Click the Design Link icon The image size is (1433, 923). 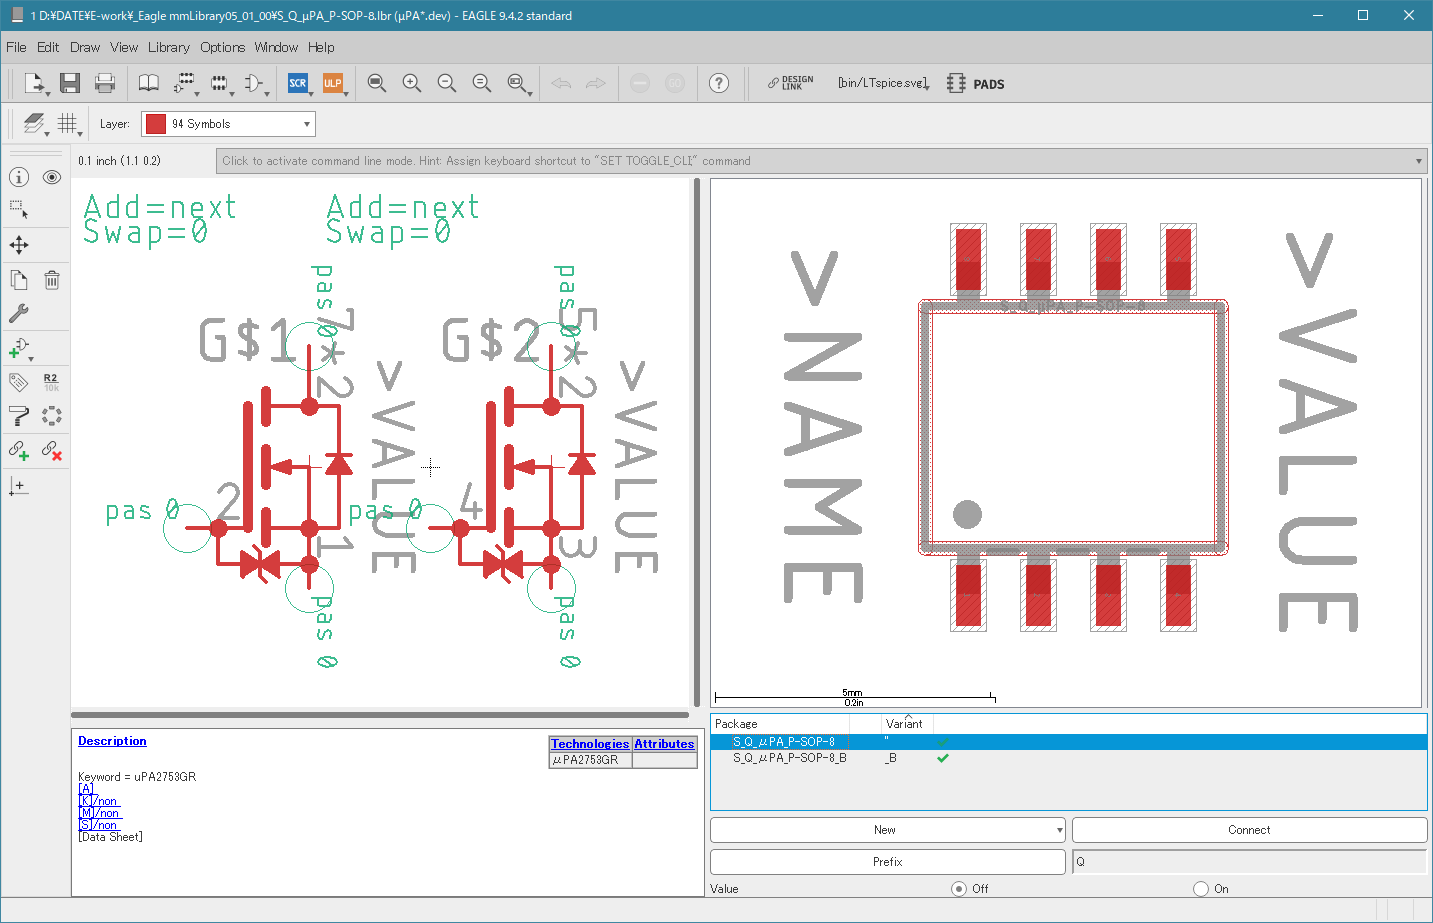(790, 83)
